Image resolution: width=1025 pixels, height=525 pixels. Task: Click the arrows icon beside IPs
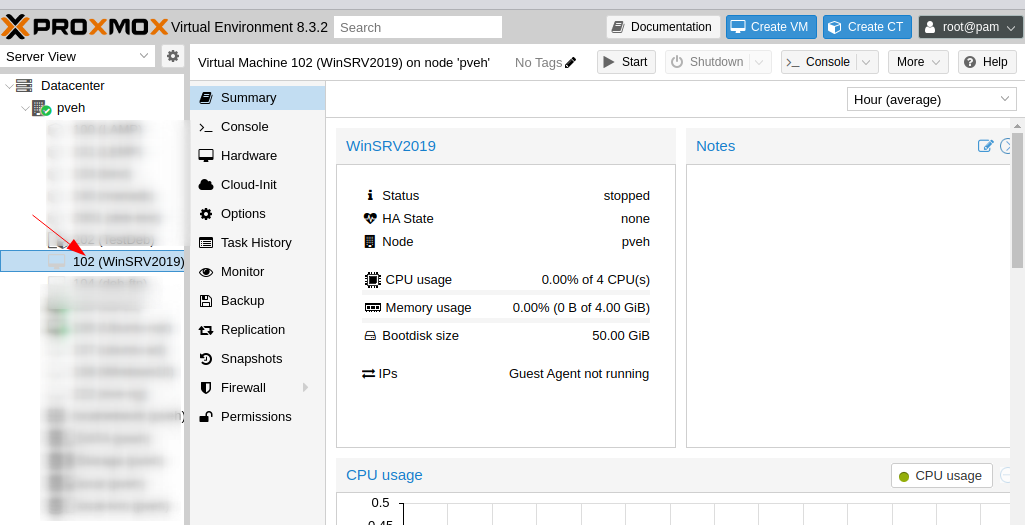point(368,374)
